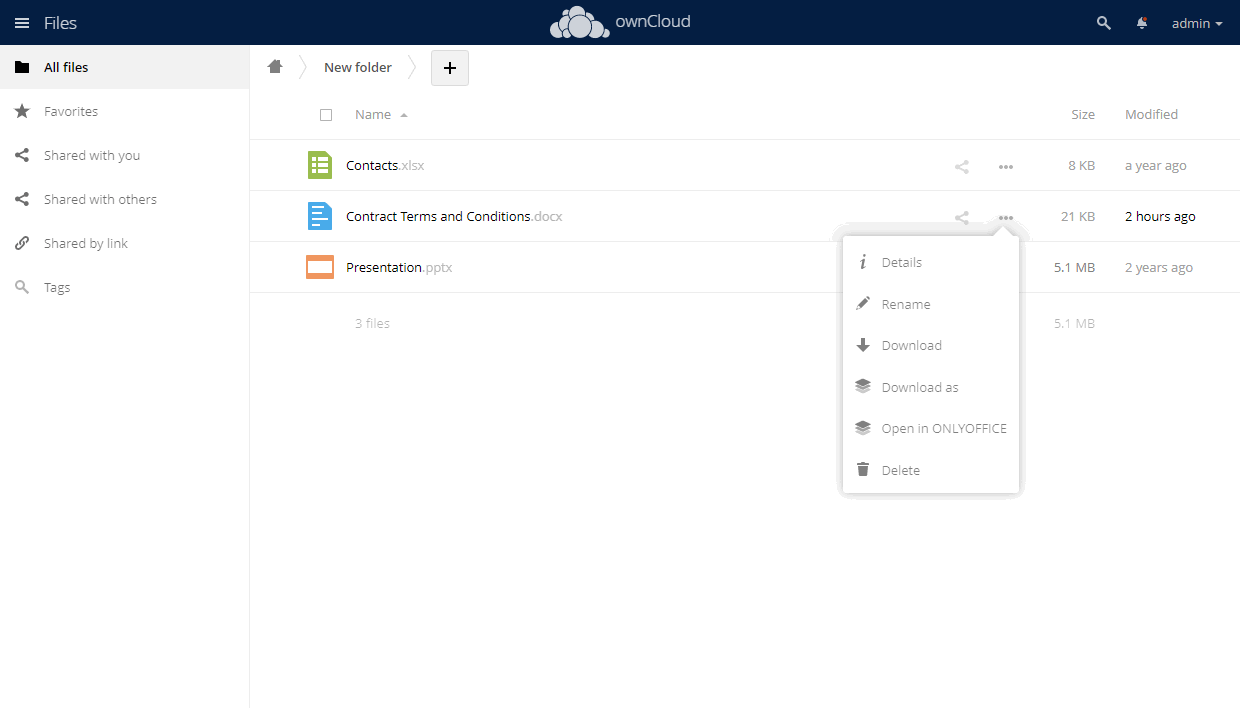Go to home folder via house icon
The width and height of the screenshot is (1240, 708).
click(x=275, y=67)
